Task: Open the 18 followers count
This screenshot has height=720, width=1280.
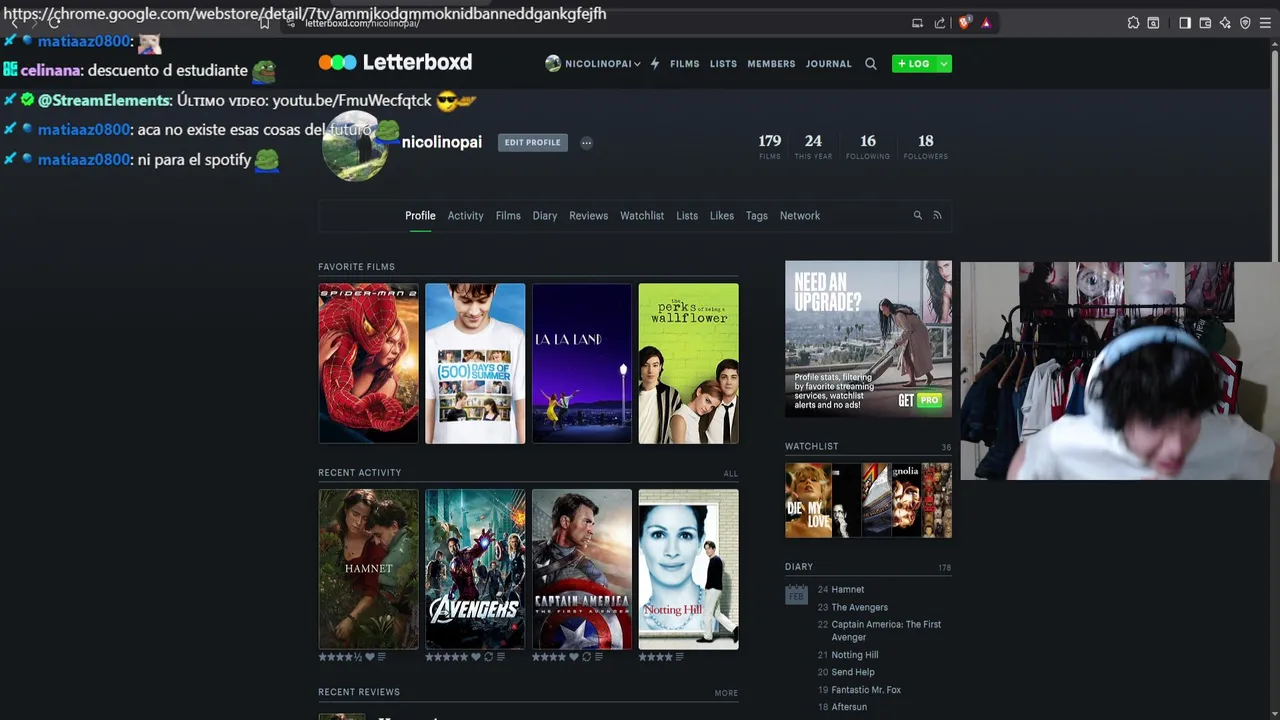Action: tap(925, 145)
